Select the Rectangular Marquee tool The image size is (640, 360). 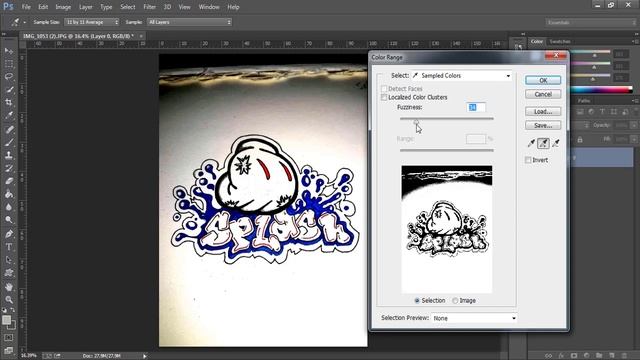tap(9, 64)
